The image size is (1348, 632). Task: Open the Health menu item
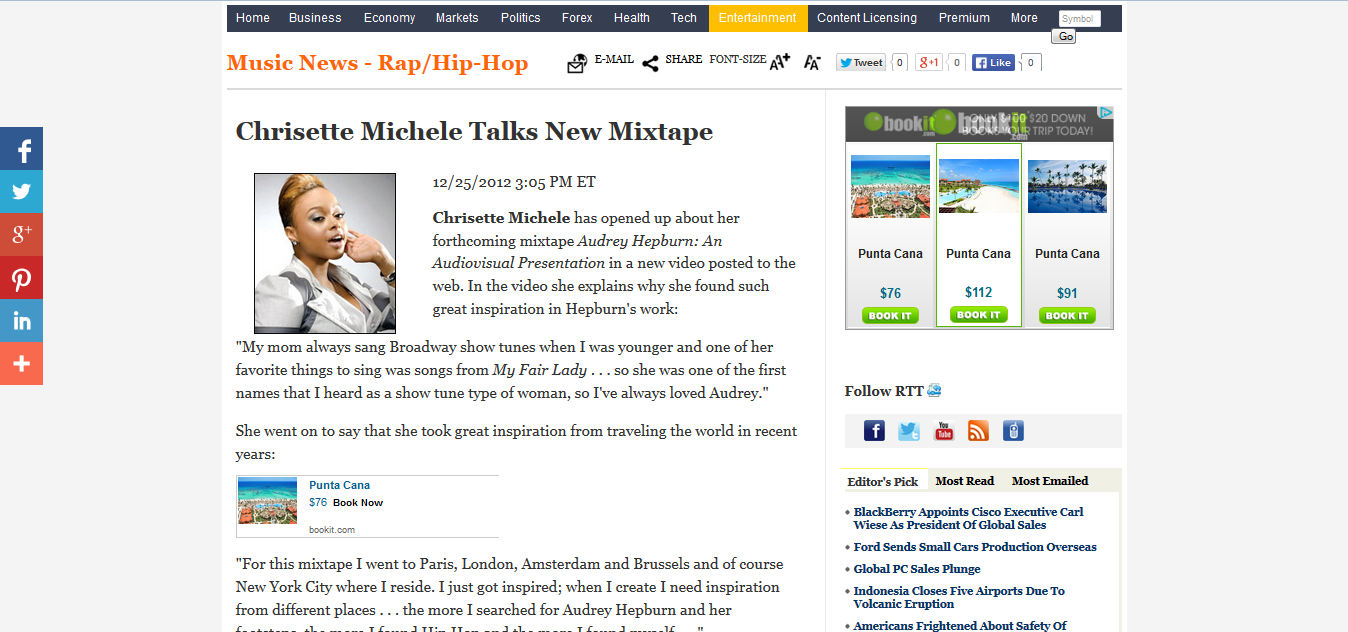coord(632,18)
